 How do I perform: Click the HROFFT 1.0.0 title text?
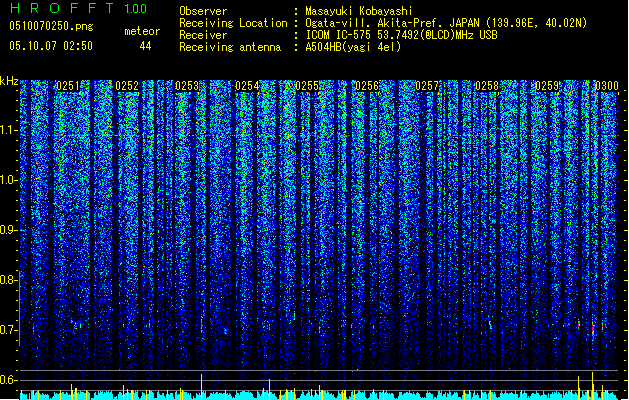(x=79, y=8)
